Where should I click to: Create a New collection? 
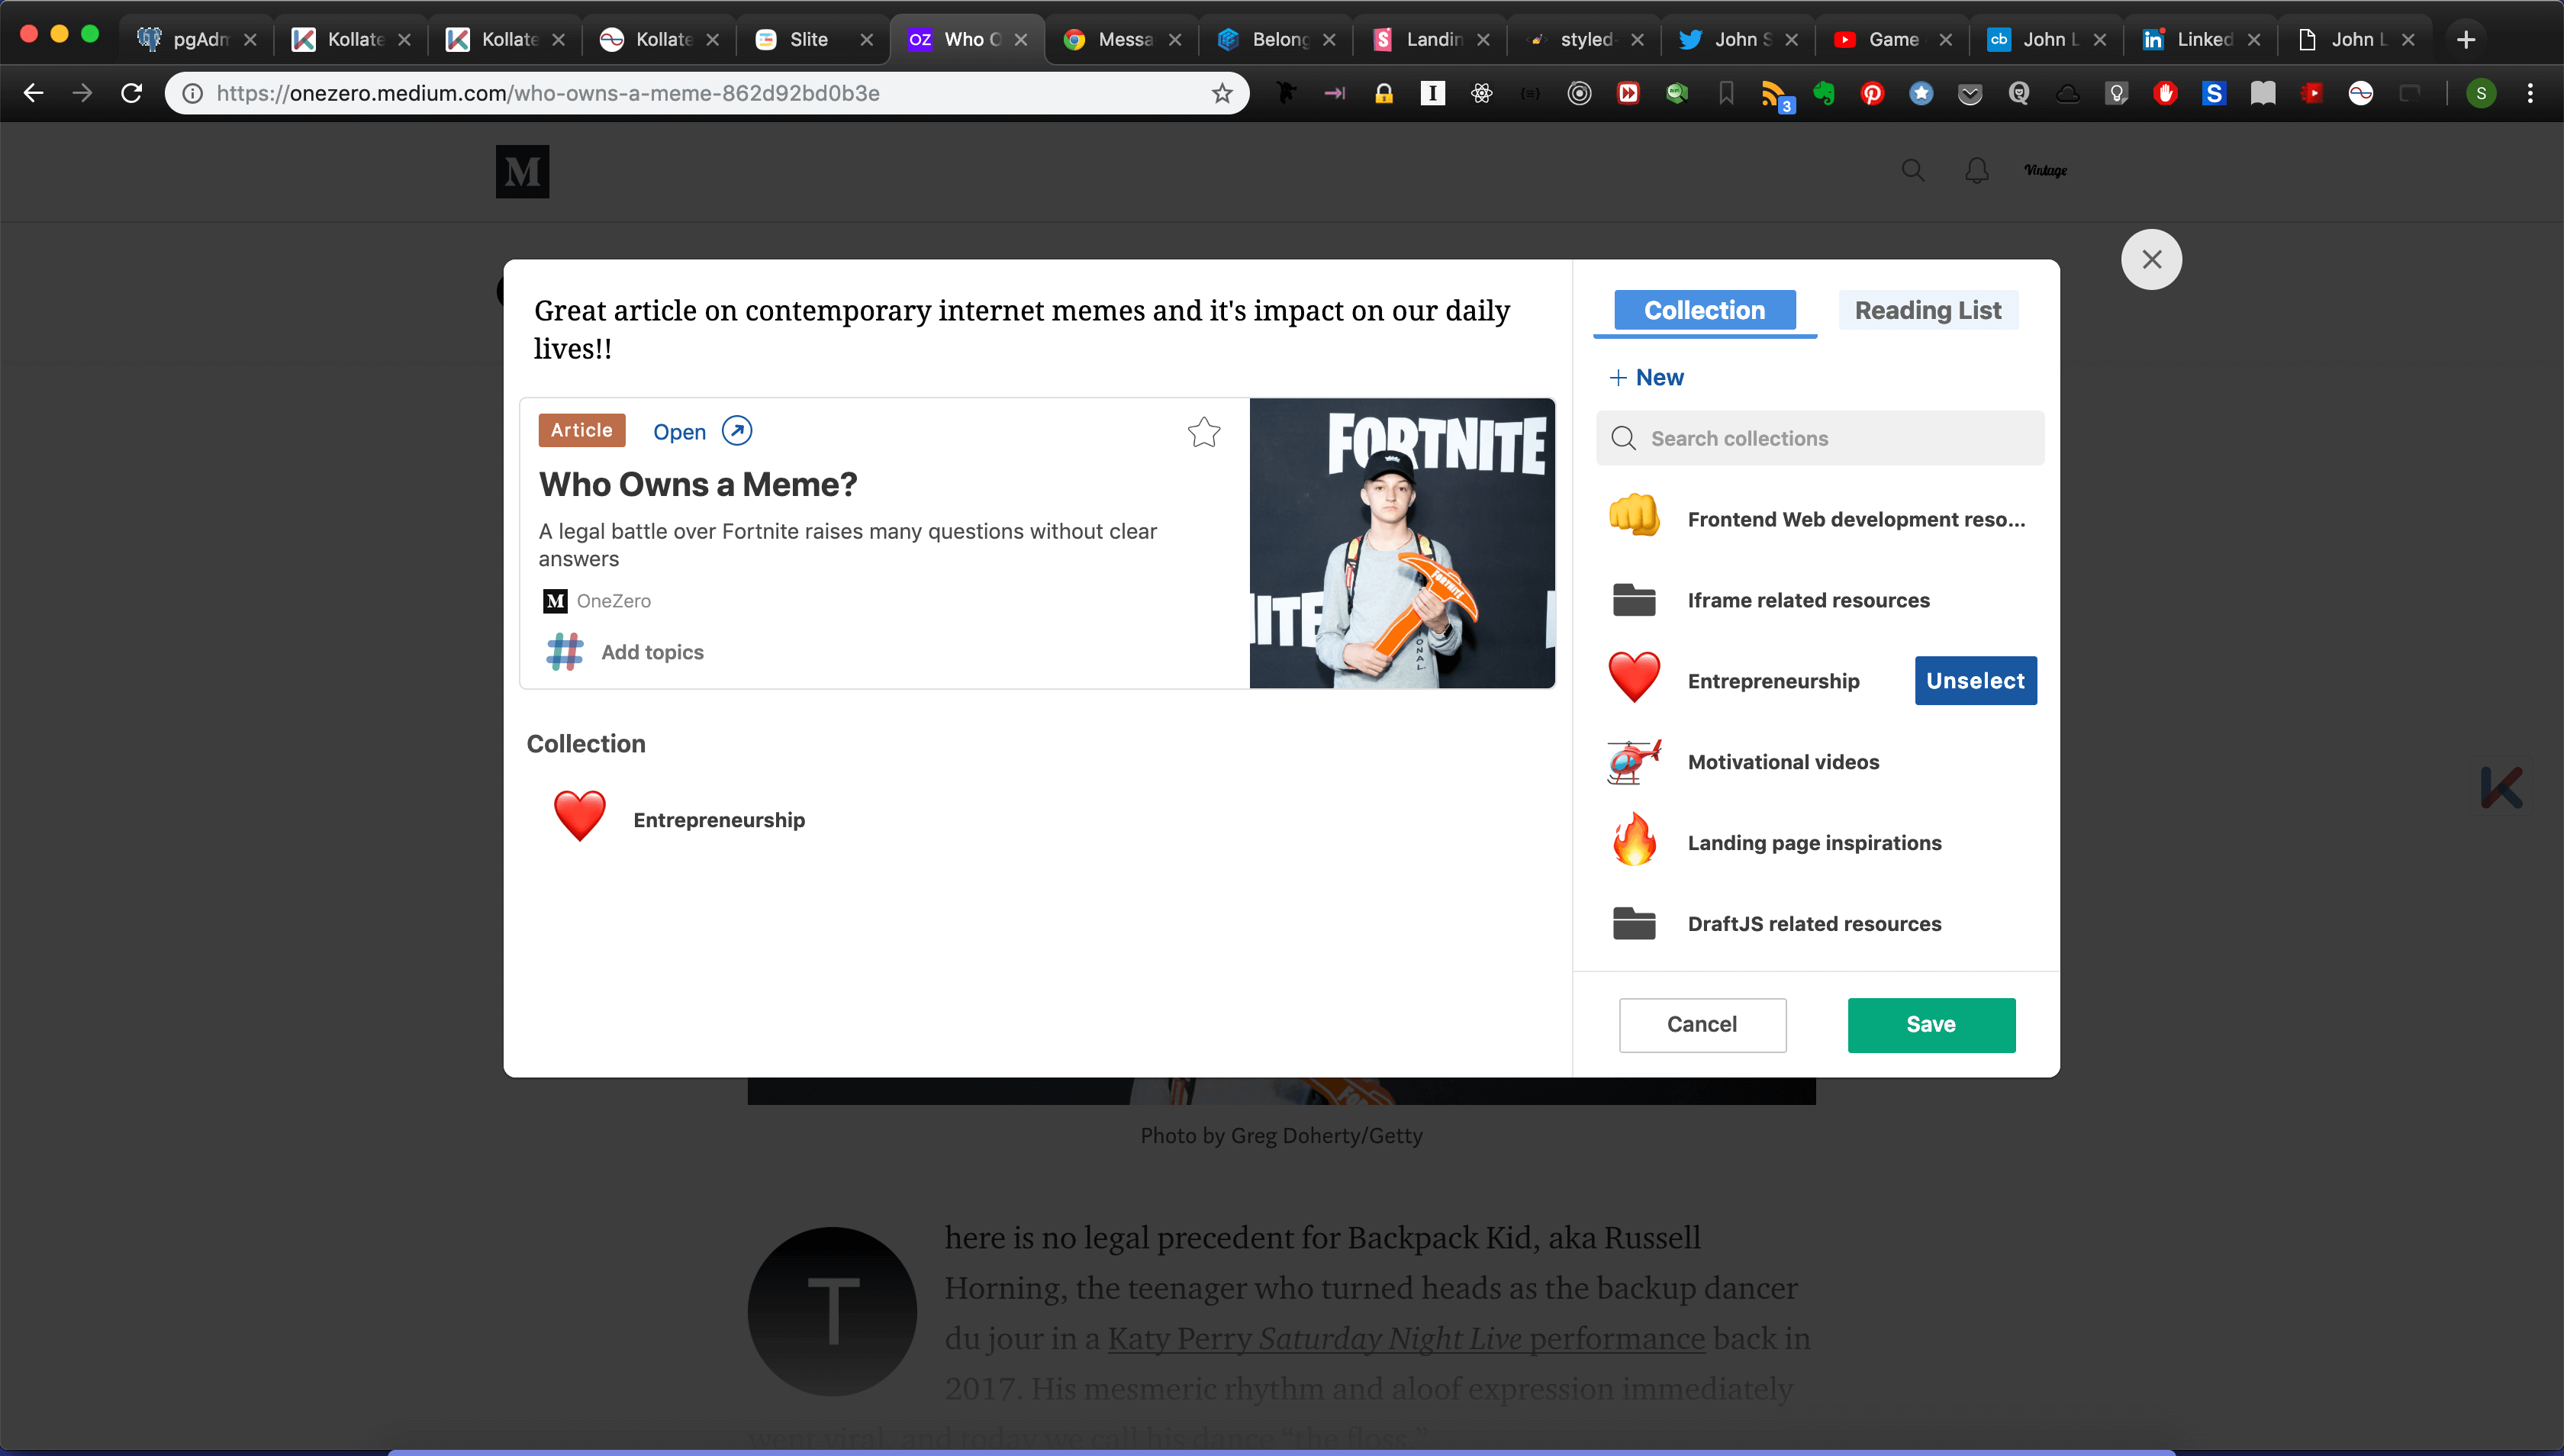click(1647, 377)
